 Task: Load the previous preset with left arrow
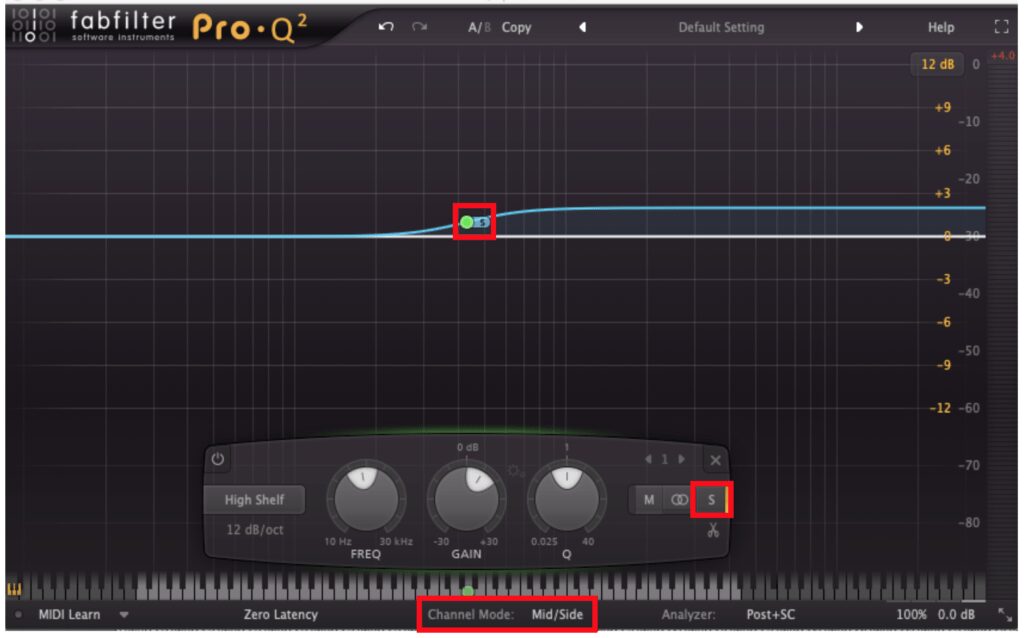coord(583,27)
